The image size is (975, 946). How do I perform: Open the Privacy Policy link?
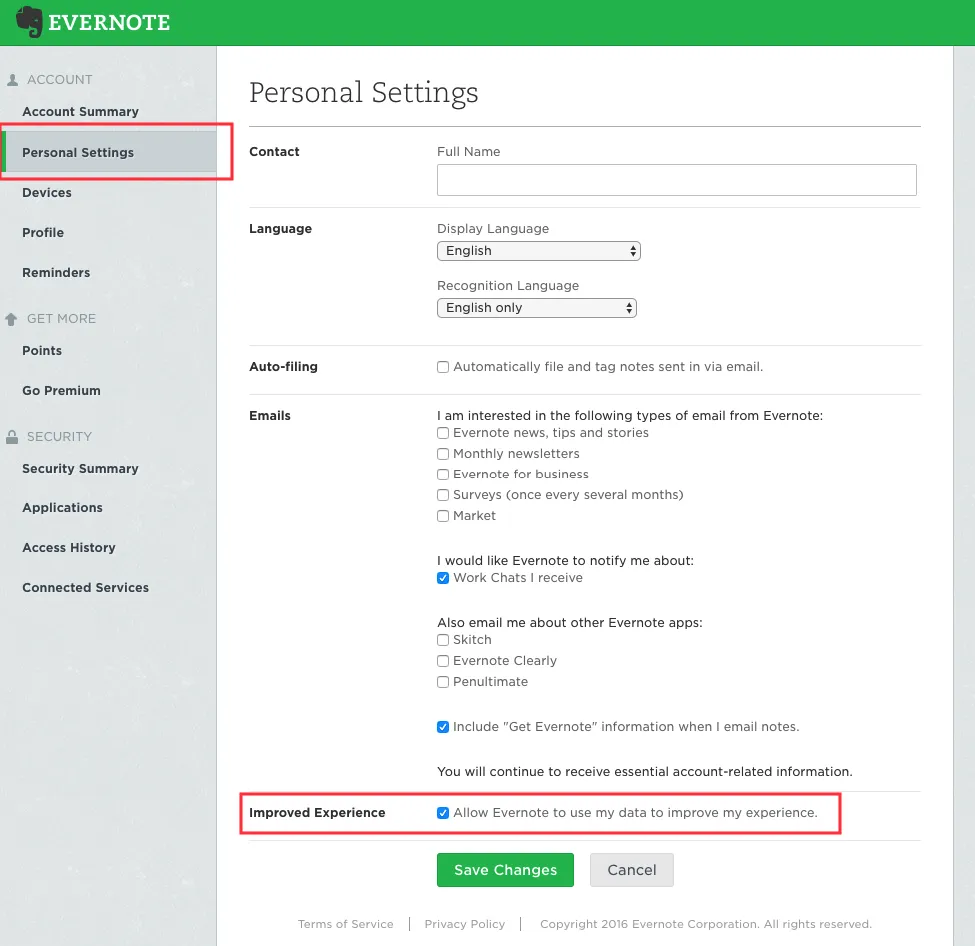(464, 924)
